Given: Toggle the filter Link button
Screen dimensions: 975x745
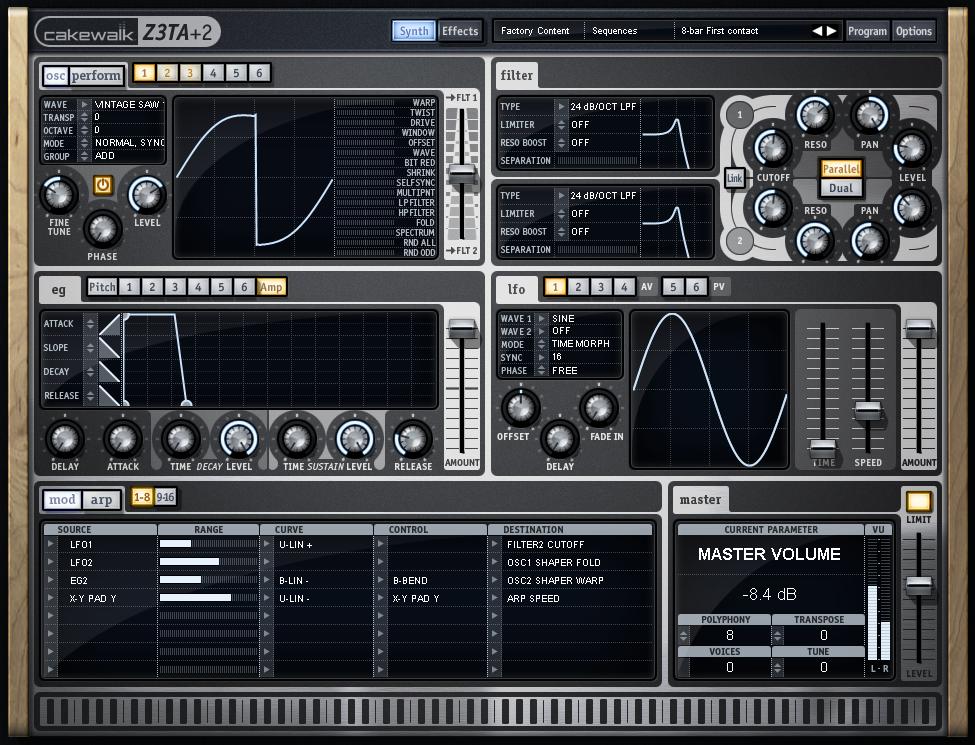Looking at the screenshot, I should pyautogui.click(x=735, y=178).
